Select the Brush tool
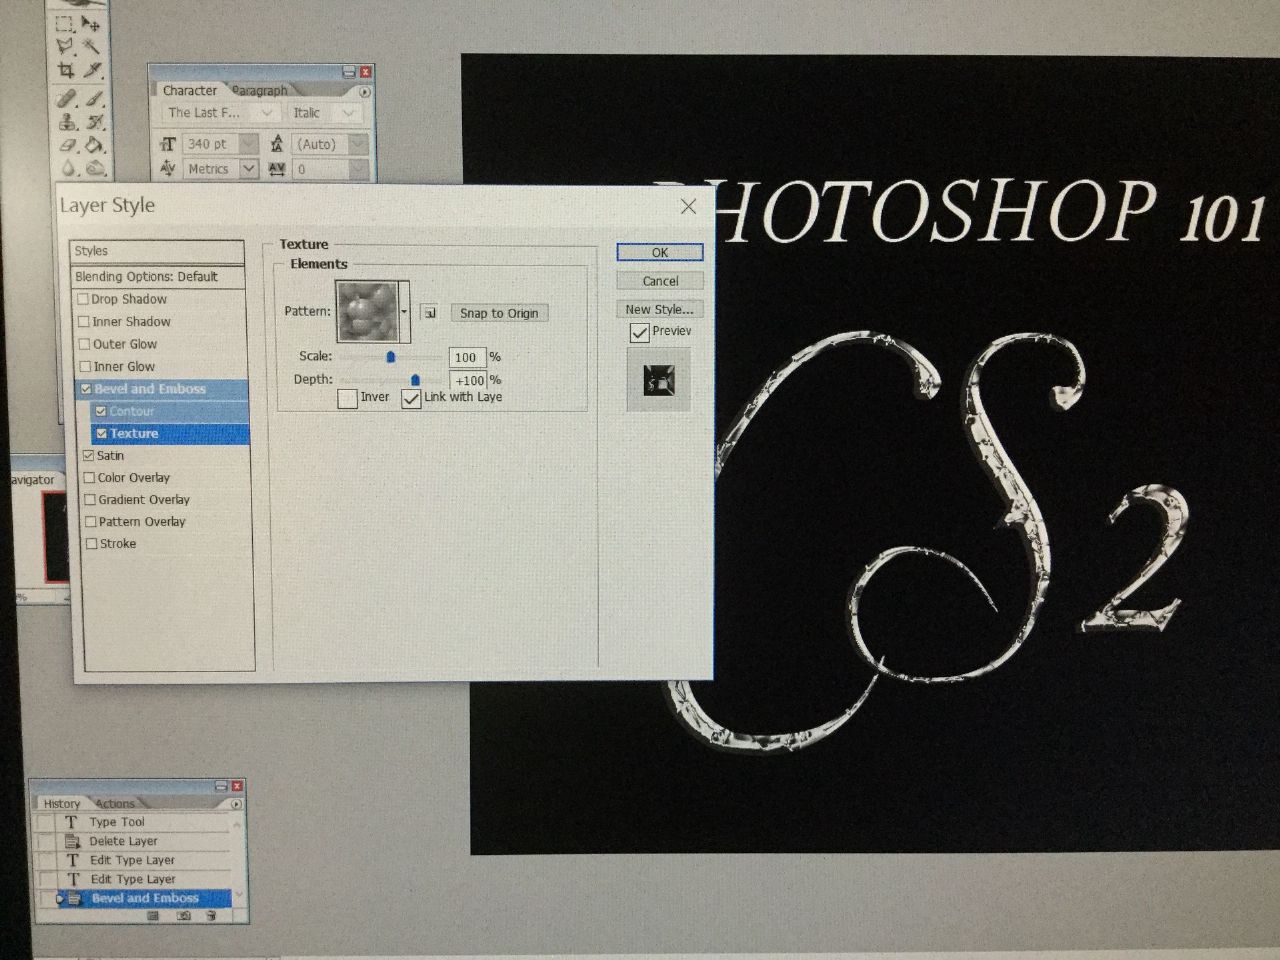The height and width of the screenshot is (960, 1280). pos(94,98)
